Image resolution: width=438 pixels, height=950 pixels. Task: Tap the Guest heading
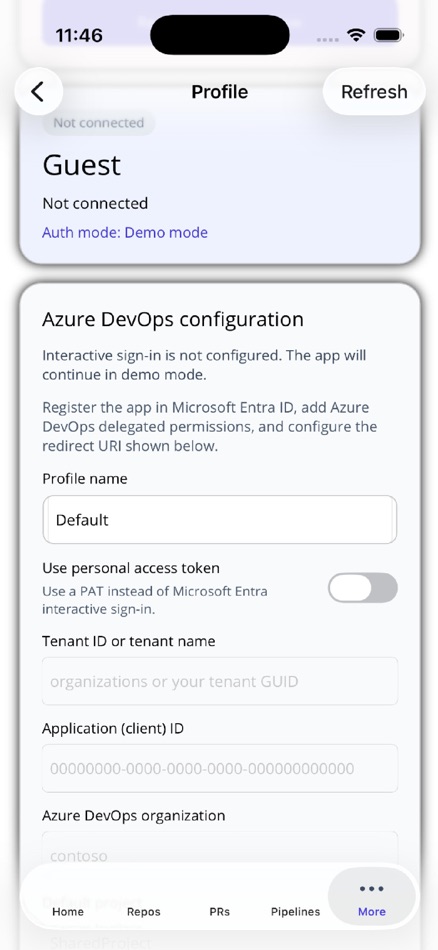(82, 165)
